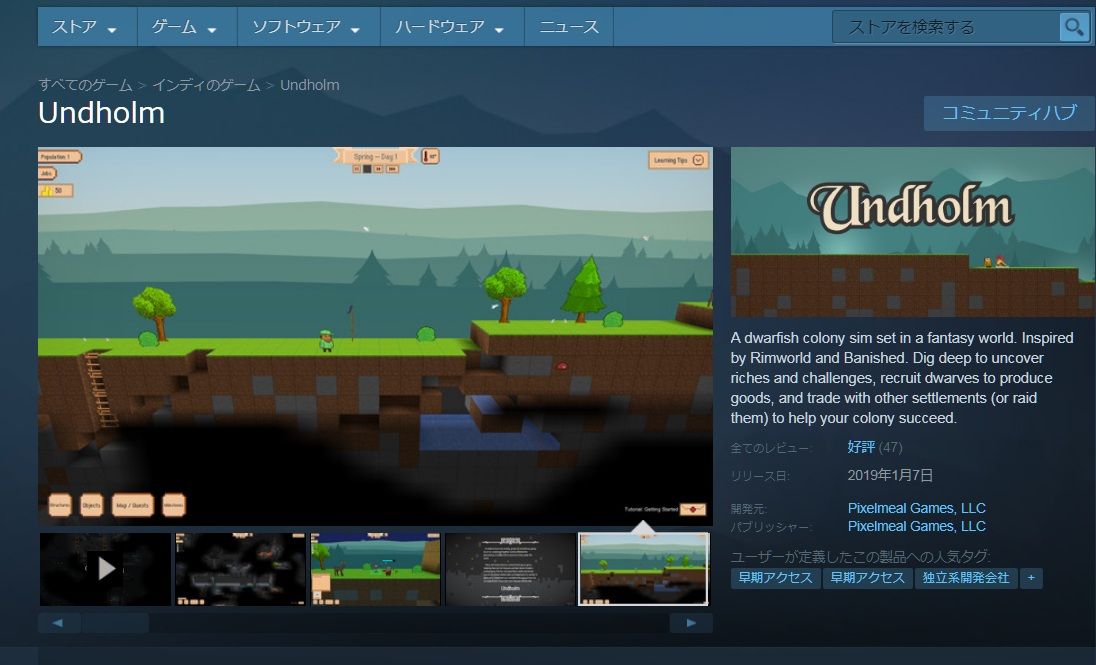The width and height of the screenshot is (1096, 665).
Task: Select the green field screenshot thumbnail
Action: [375, 569]
